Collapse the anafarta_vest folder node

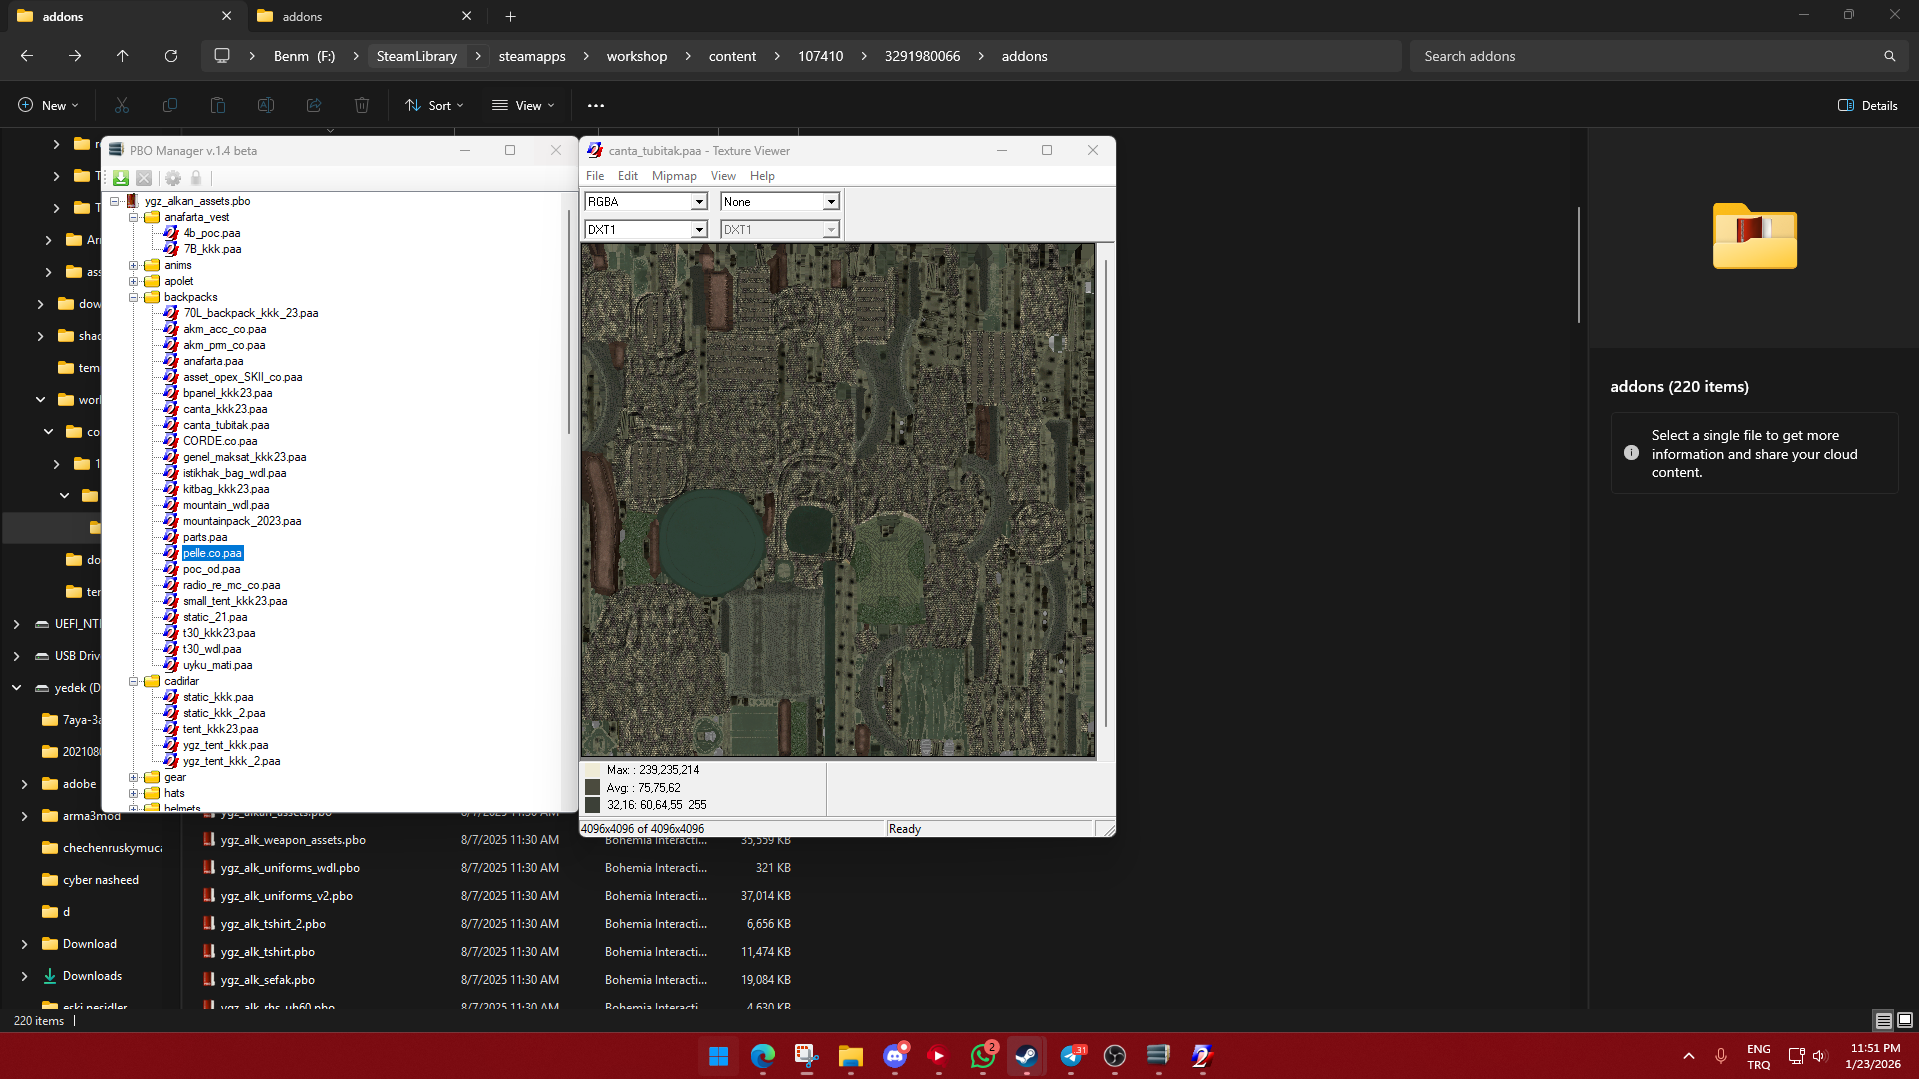pos(133,217)
